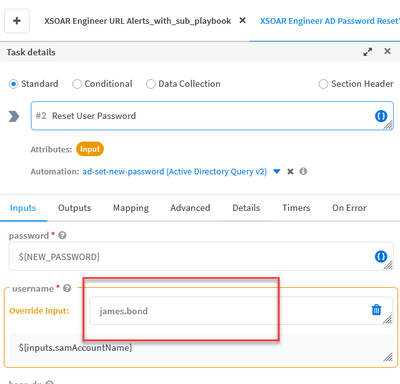Choose the Section Header radio option

click(323, 84)
